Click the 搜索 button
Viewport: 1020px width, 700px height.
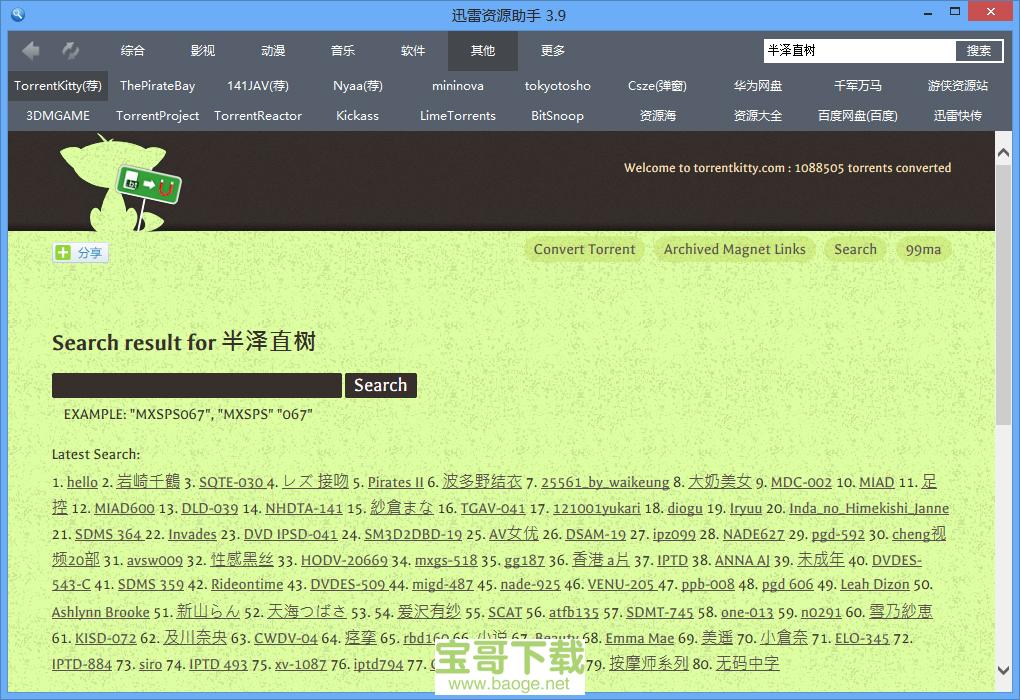(978, 50)
